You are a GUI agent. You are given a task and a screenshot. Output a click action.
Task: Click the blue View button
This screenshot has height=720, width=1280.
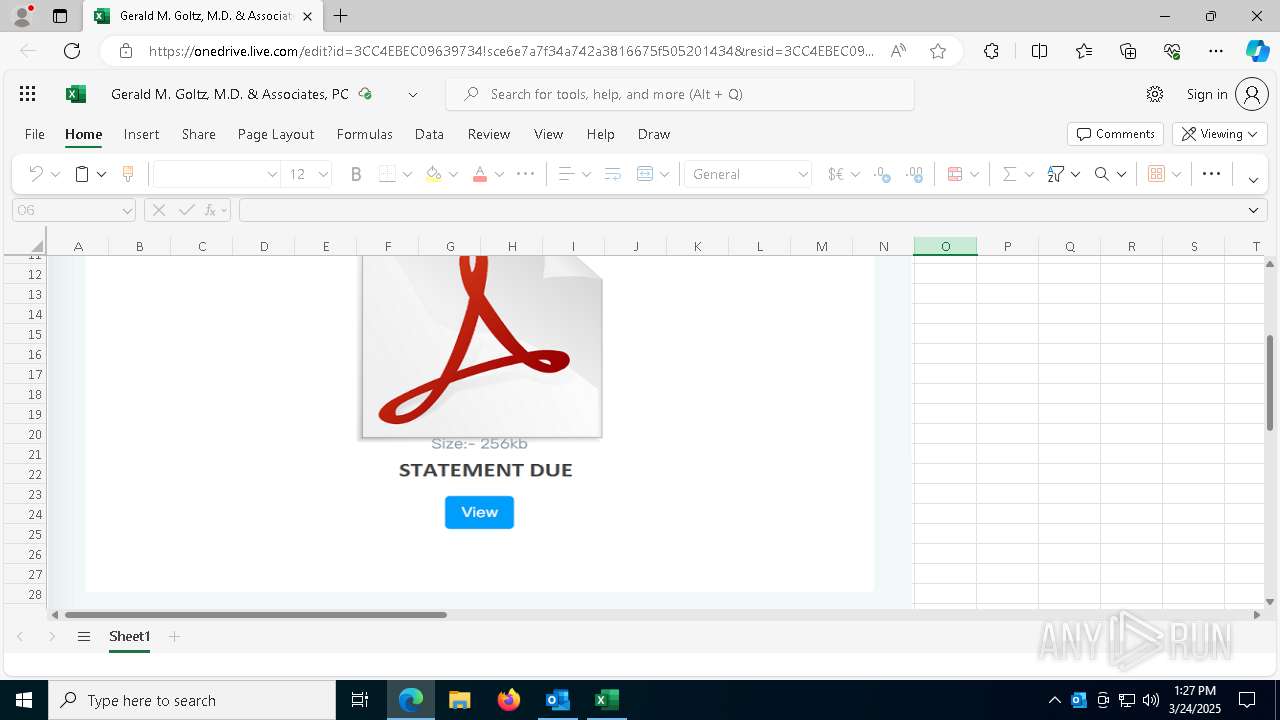click(x=479, y=512)
